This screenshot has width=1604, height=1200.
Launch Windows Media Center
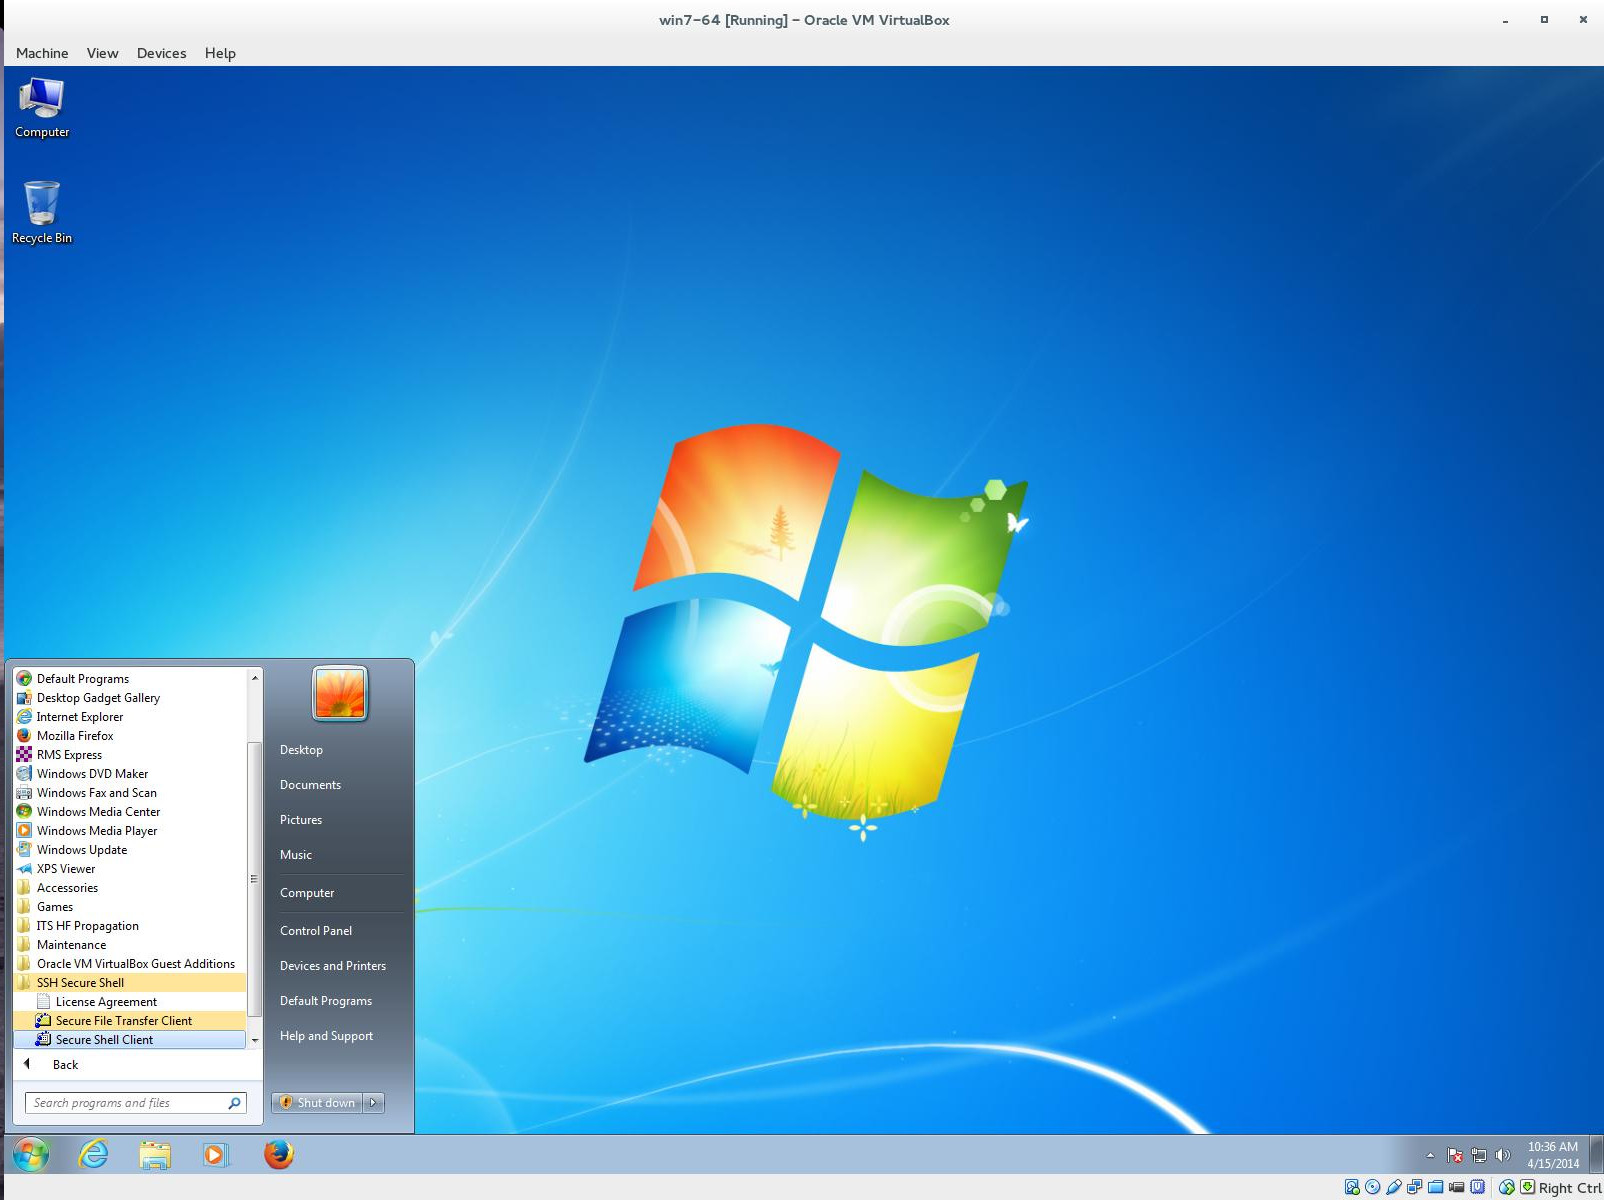coord(129,811)
